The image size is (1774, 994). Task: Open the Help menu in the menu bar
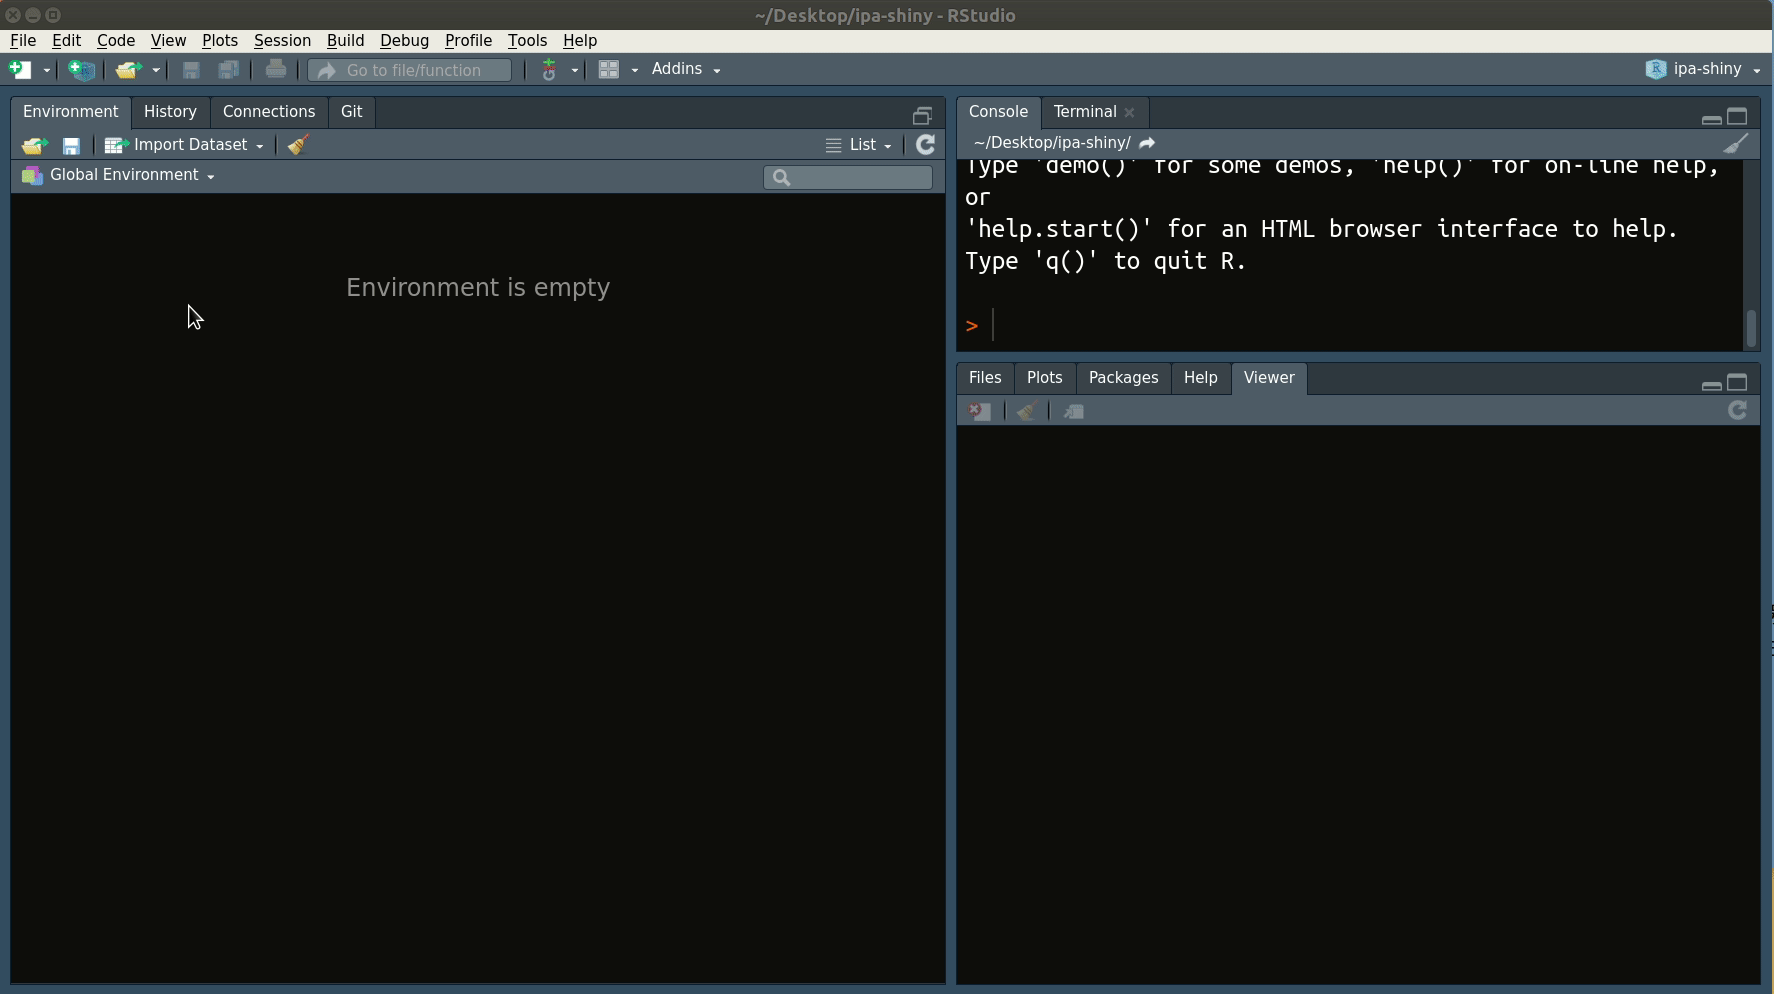click(x=580, y=40)
